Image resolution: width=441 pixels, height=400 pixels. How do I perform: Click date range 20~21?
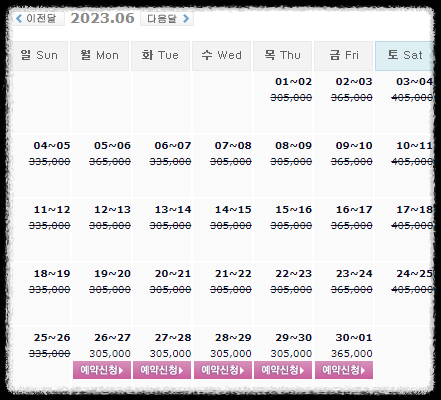173,274
